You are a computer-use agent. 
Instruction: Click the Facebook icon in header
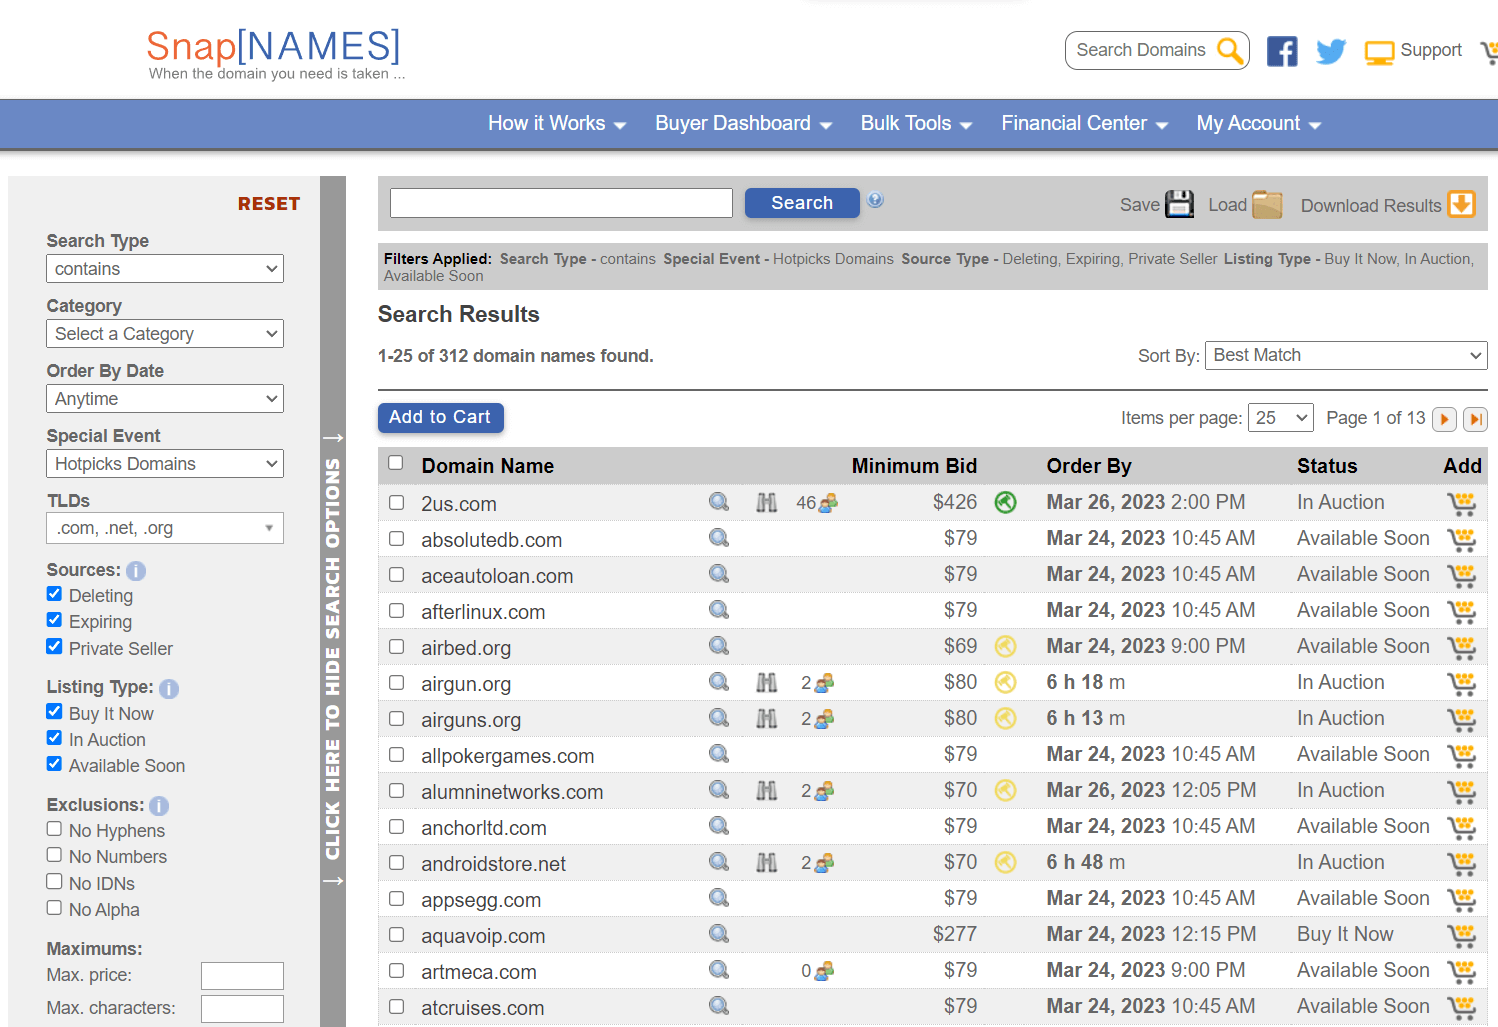1281,51
